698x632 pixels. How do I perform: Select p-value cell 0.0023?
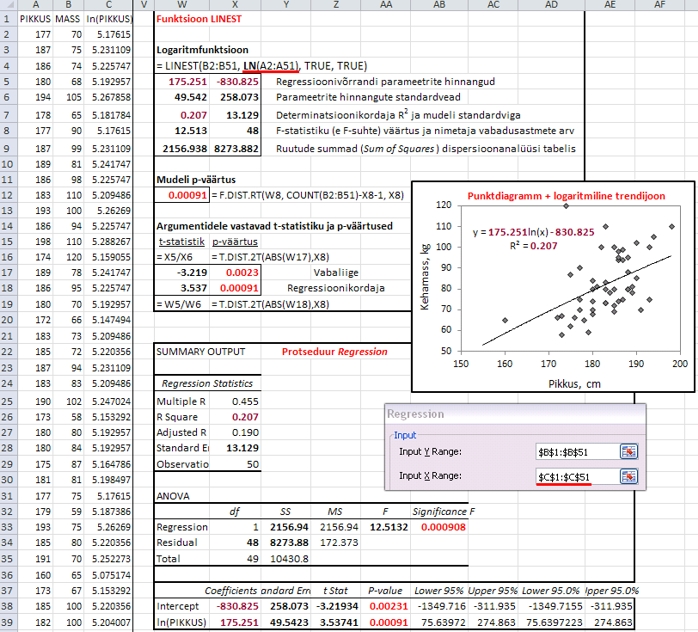click(x=235, y=272)
